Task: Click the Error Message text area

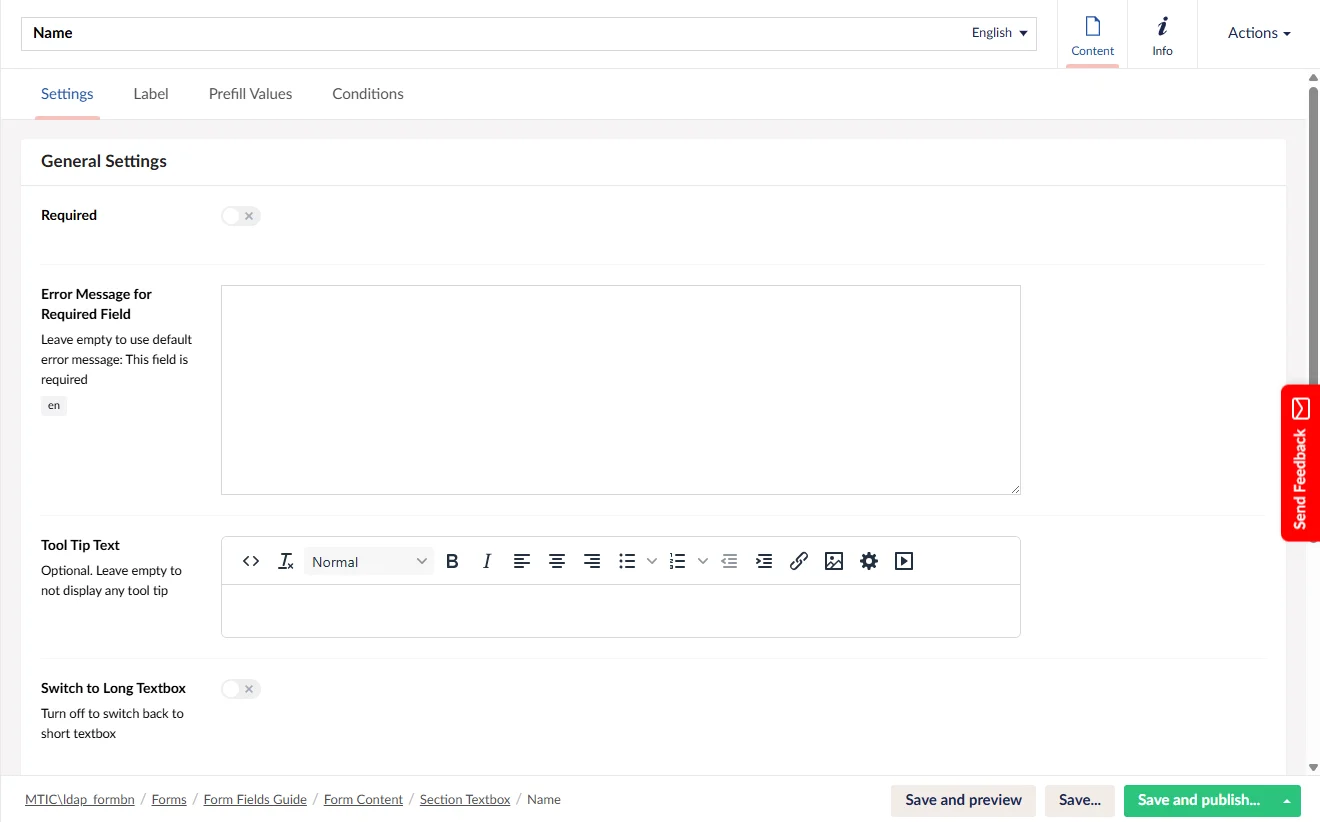Action: click(x=620, y=390)
